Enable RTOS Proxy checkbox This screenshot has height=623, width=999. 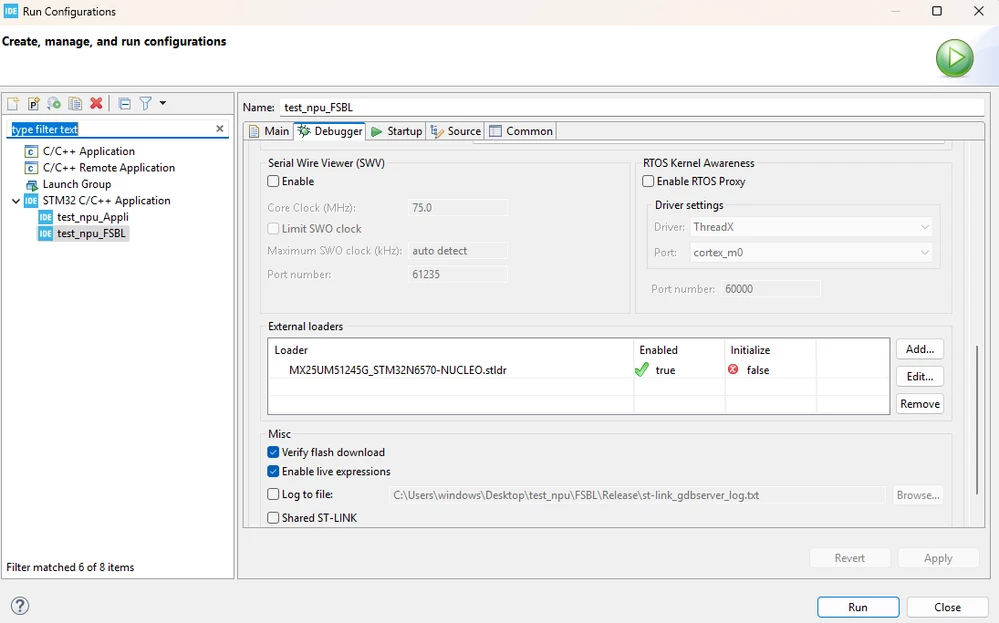tap(648, 182)
